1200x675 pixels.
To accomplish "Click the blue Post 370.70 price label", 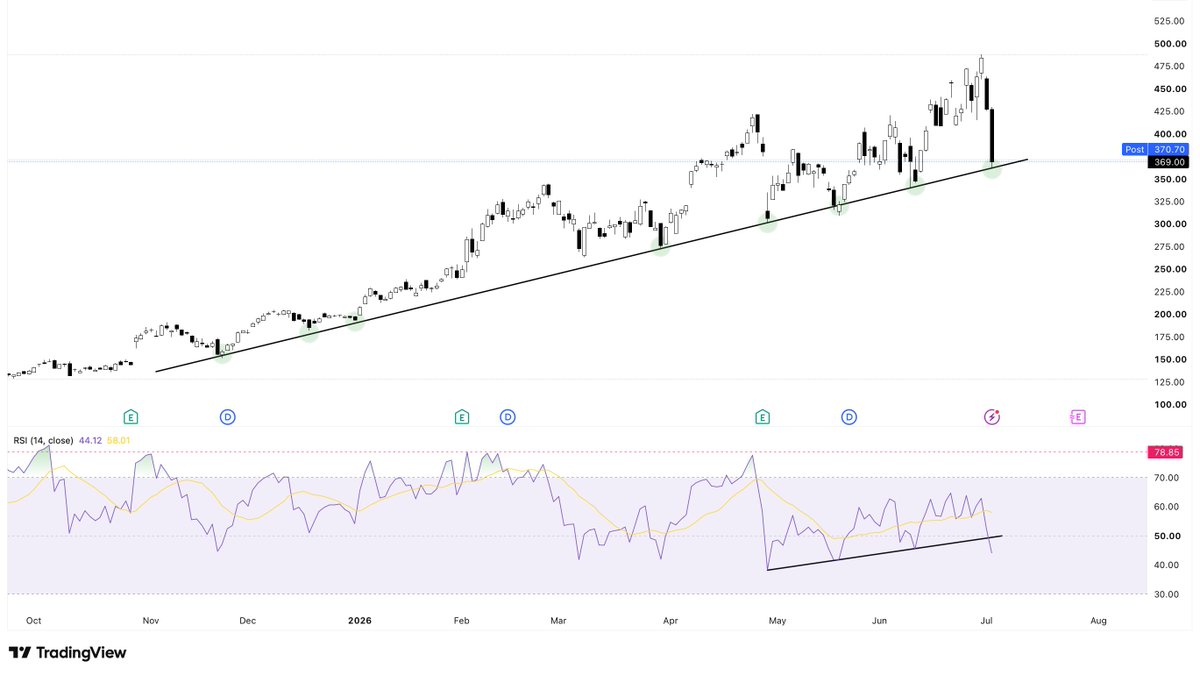I will point(1153,149).
